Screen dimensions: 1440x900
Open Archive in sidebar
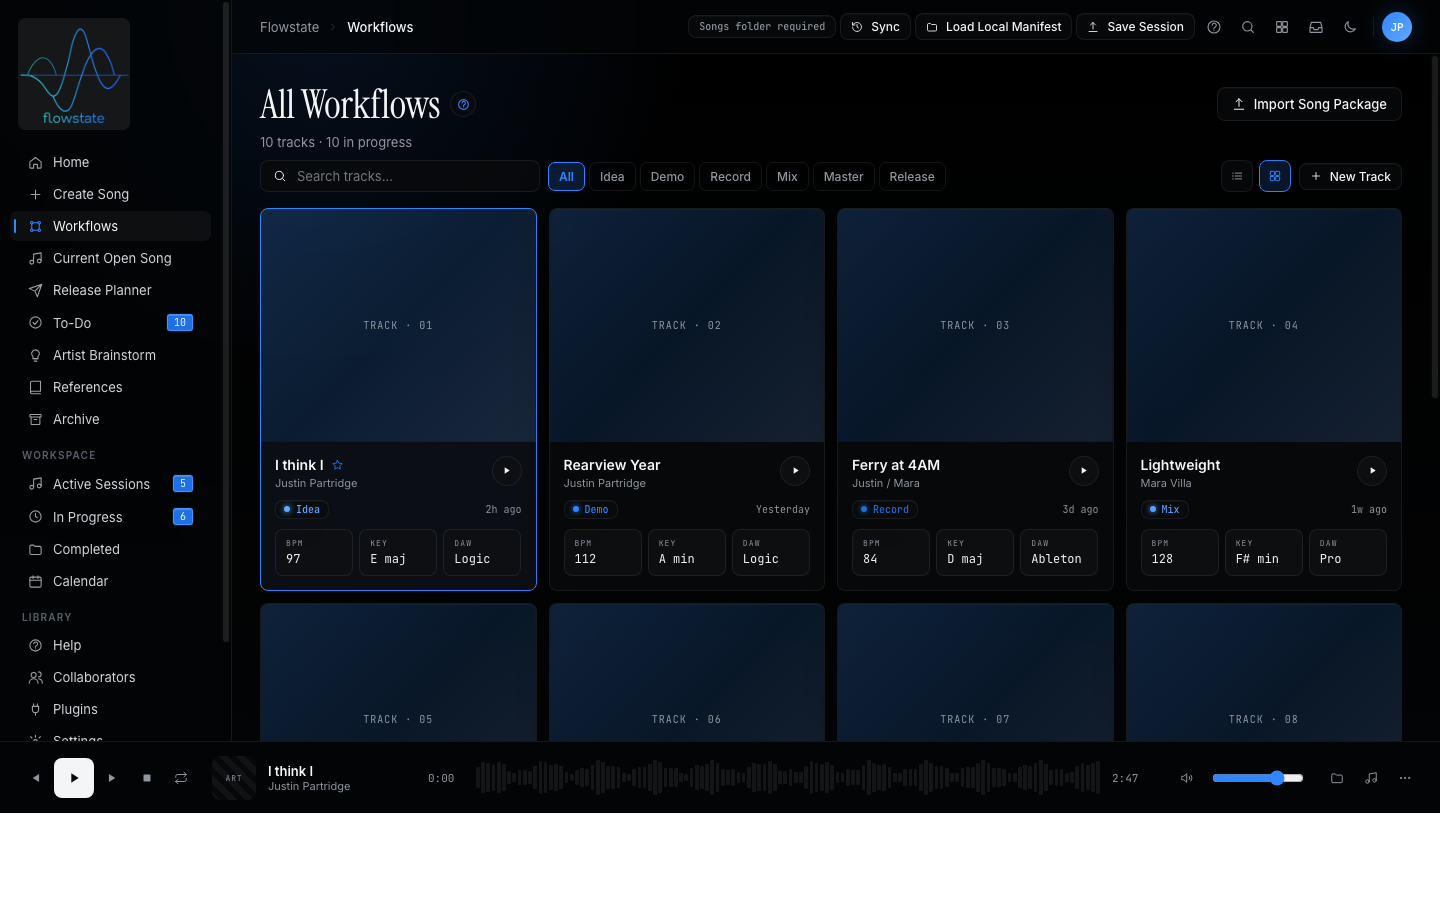pos(111,419)
